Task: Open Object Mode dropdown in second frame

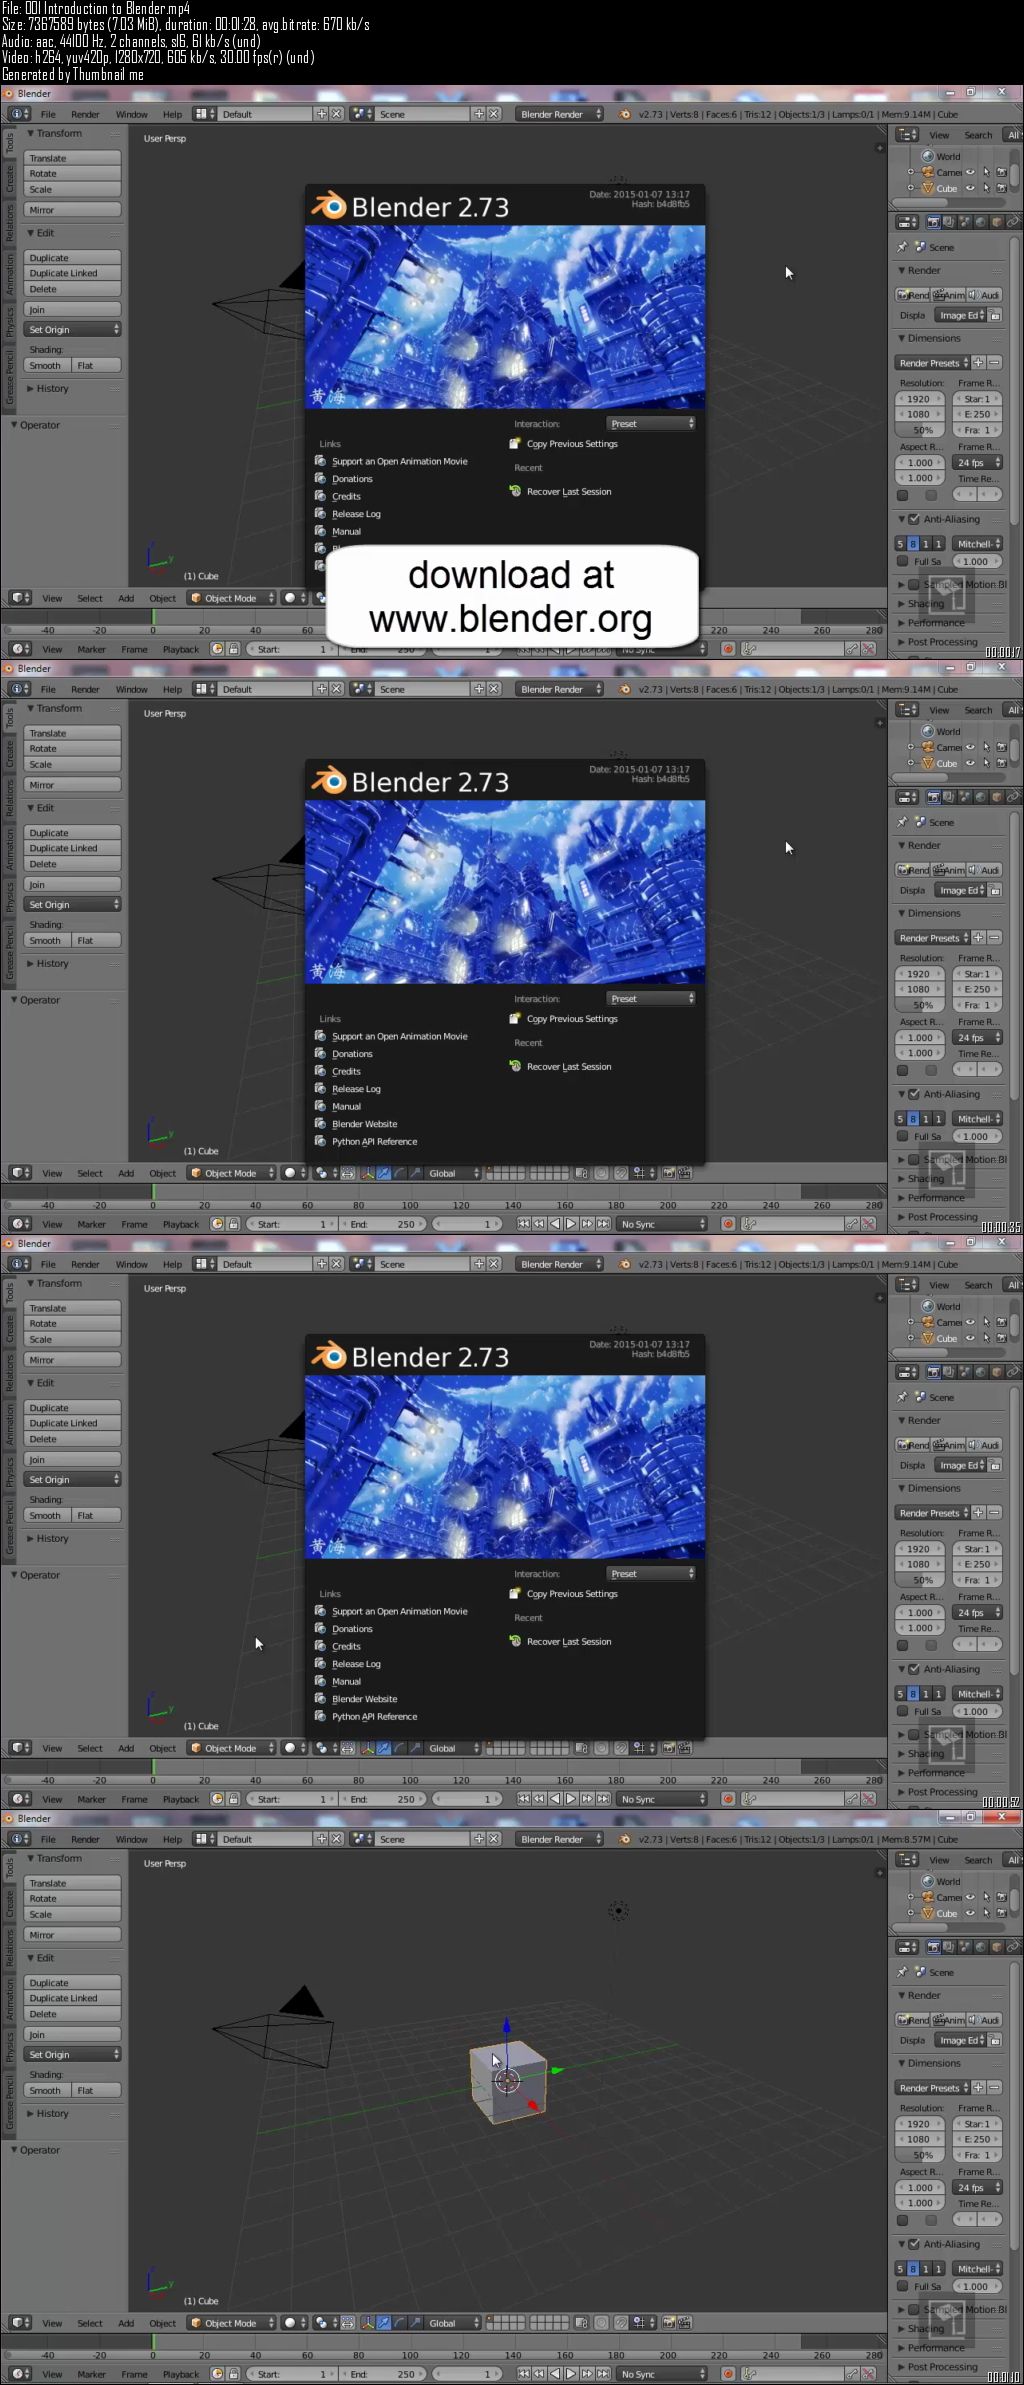Action: (x=232, y=1173)
